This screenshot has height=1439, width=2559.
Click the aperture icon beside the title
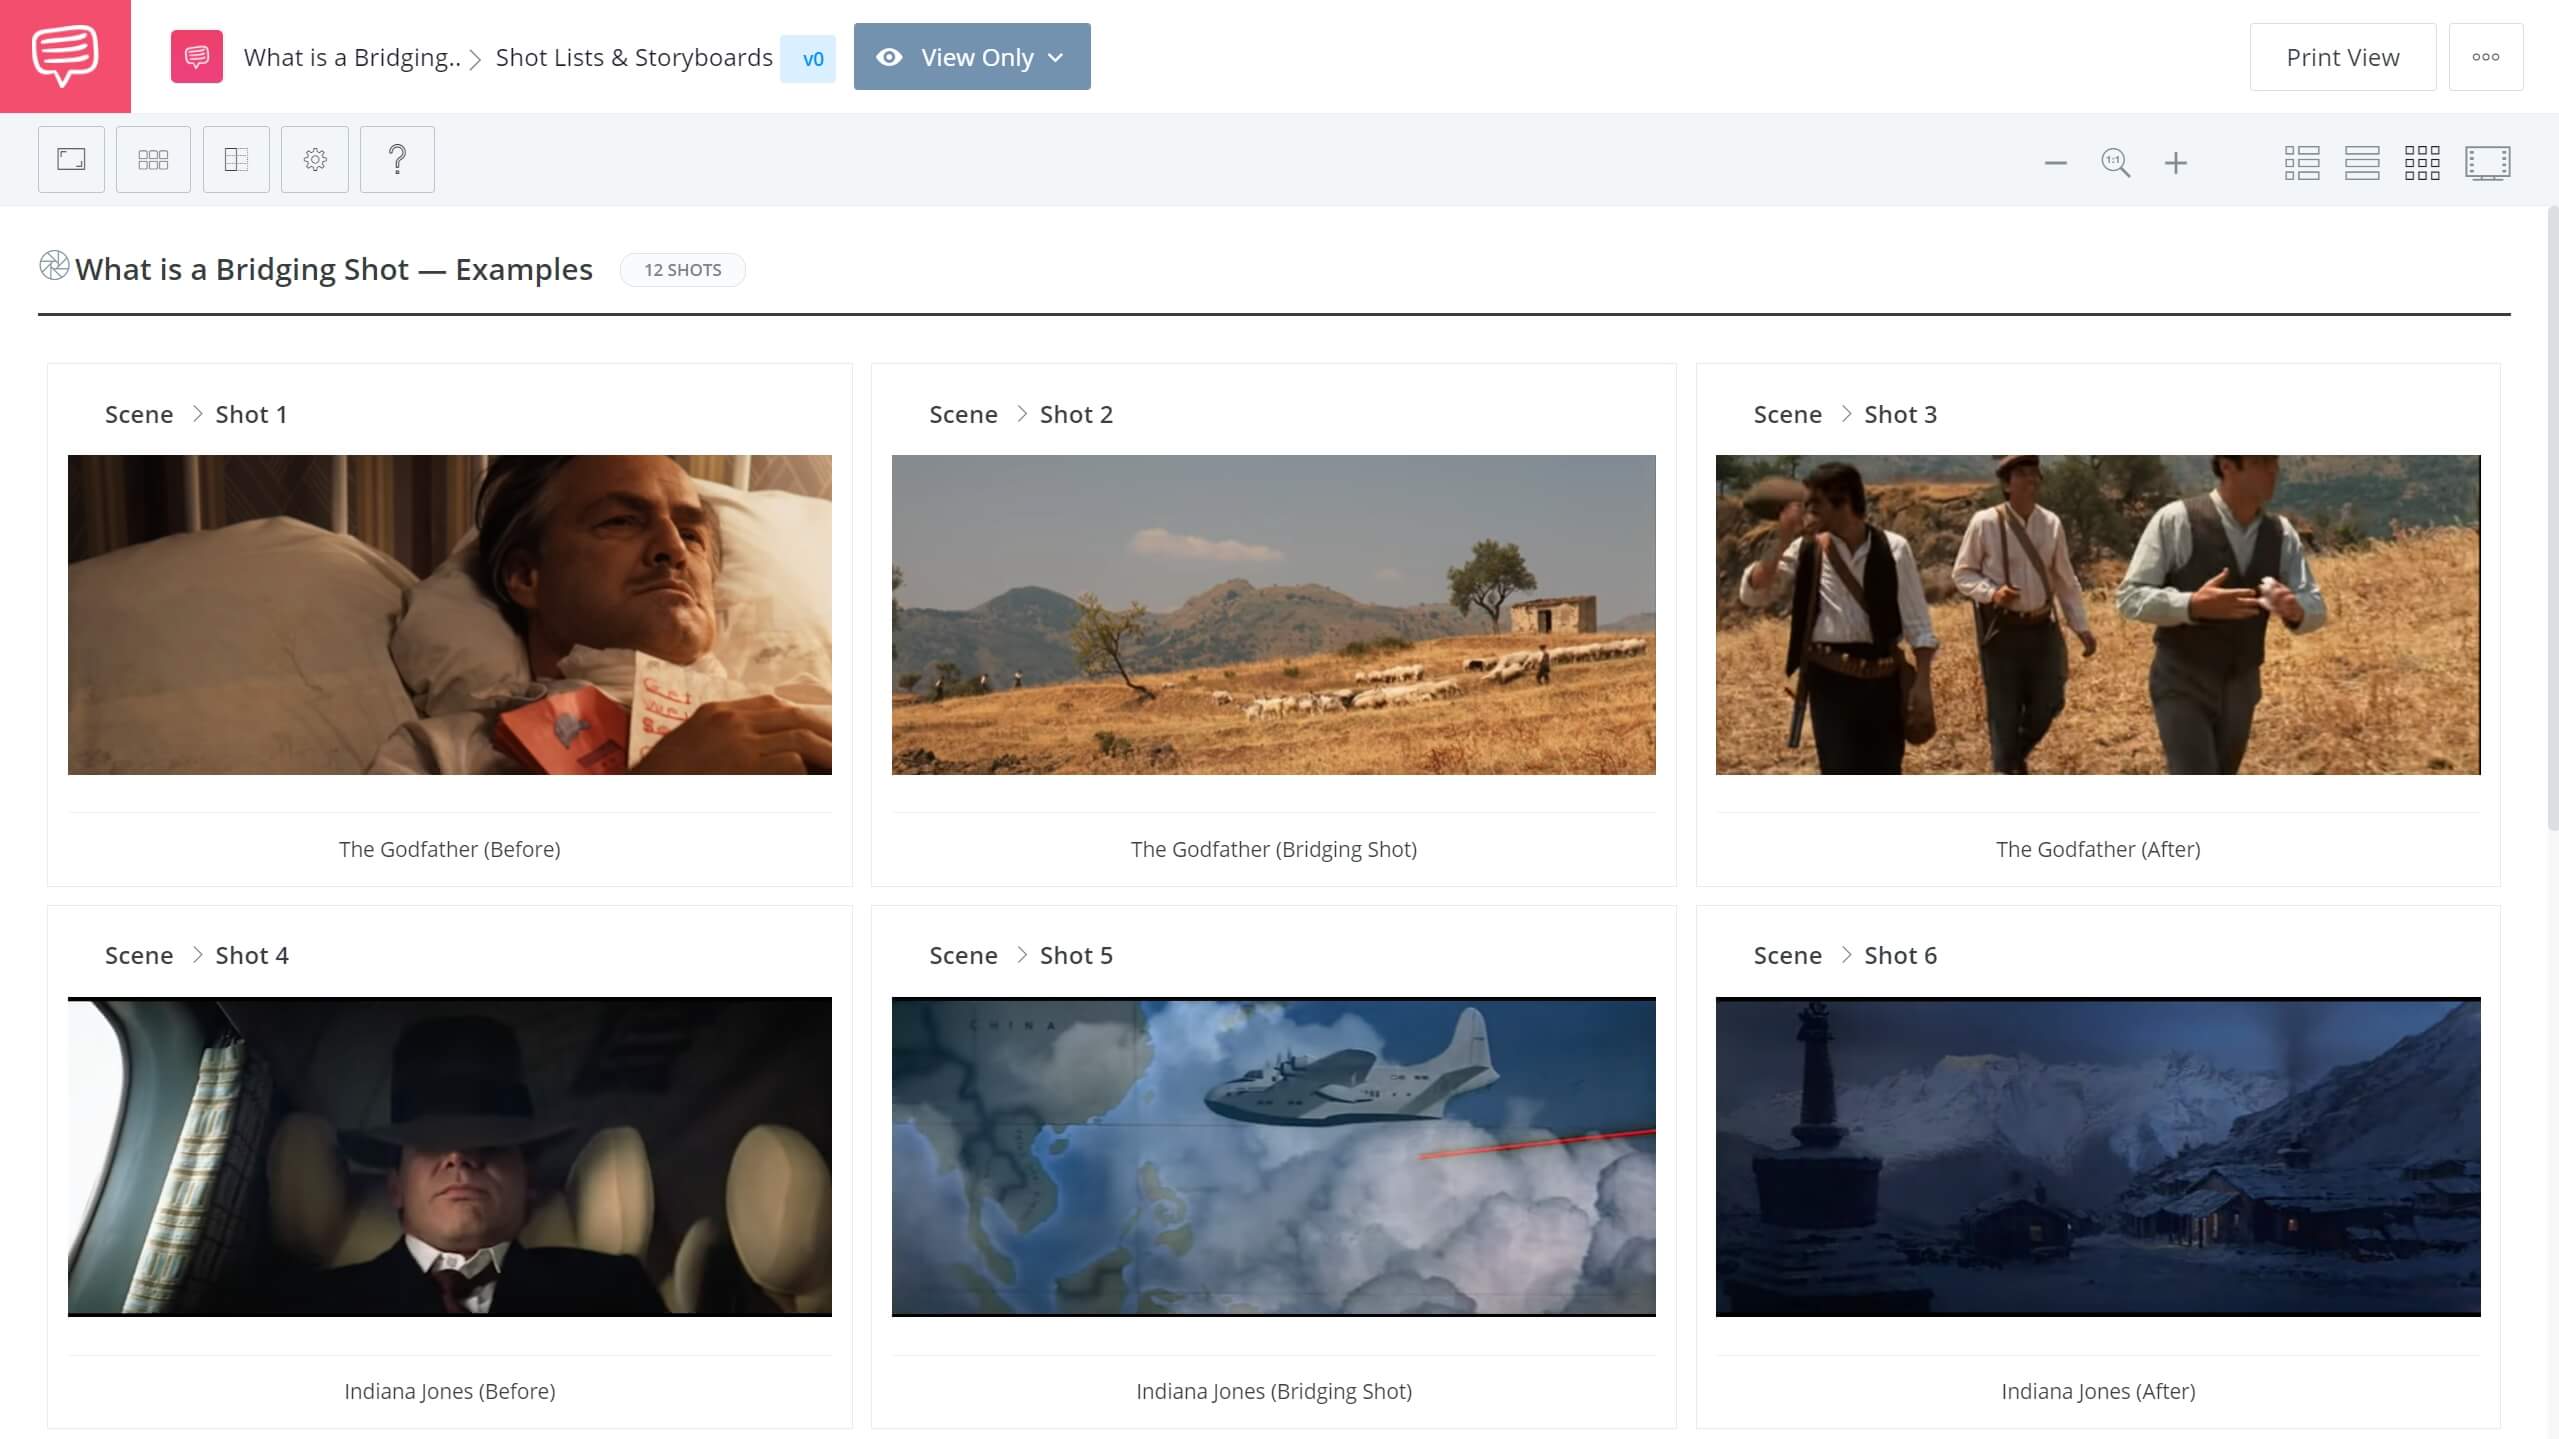tap(54, 266)
